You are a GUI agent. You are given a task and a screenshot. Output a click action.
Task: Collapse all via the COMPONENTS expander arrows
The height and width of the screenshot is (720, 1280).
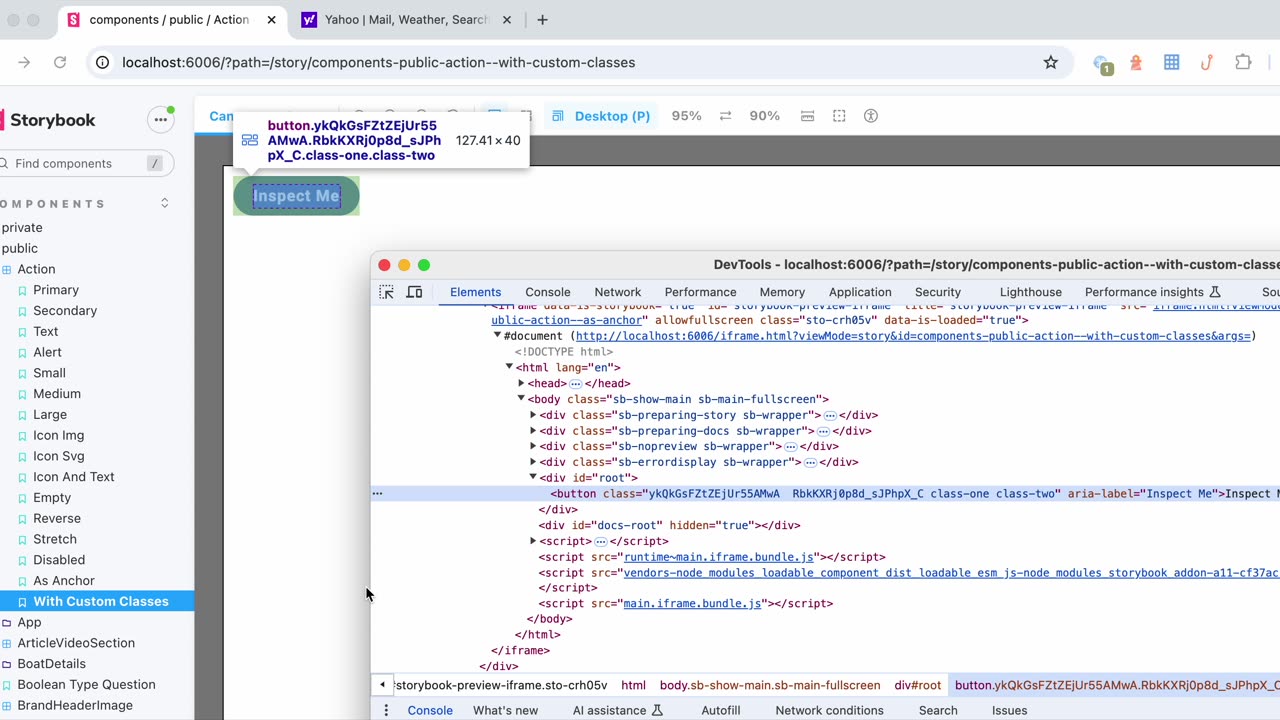click(x=165, y=203)
